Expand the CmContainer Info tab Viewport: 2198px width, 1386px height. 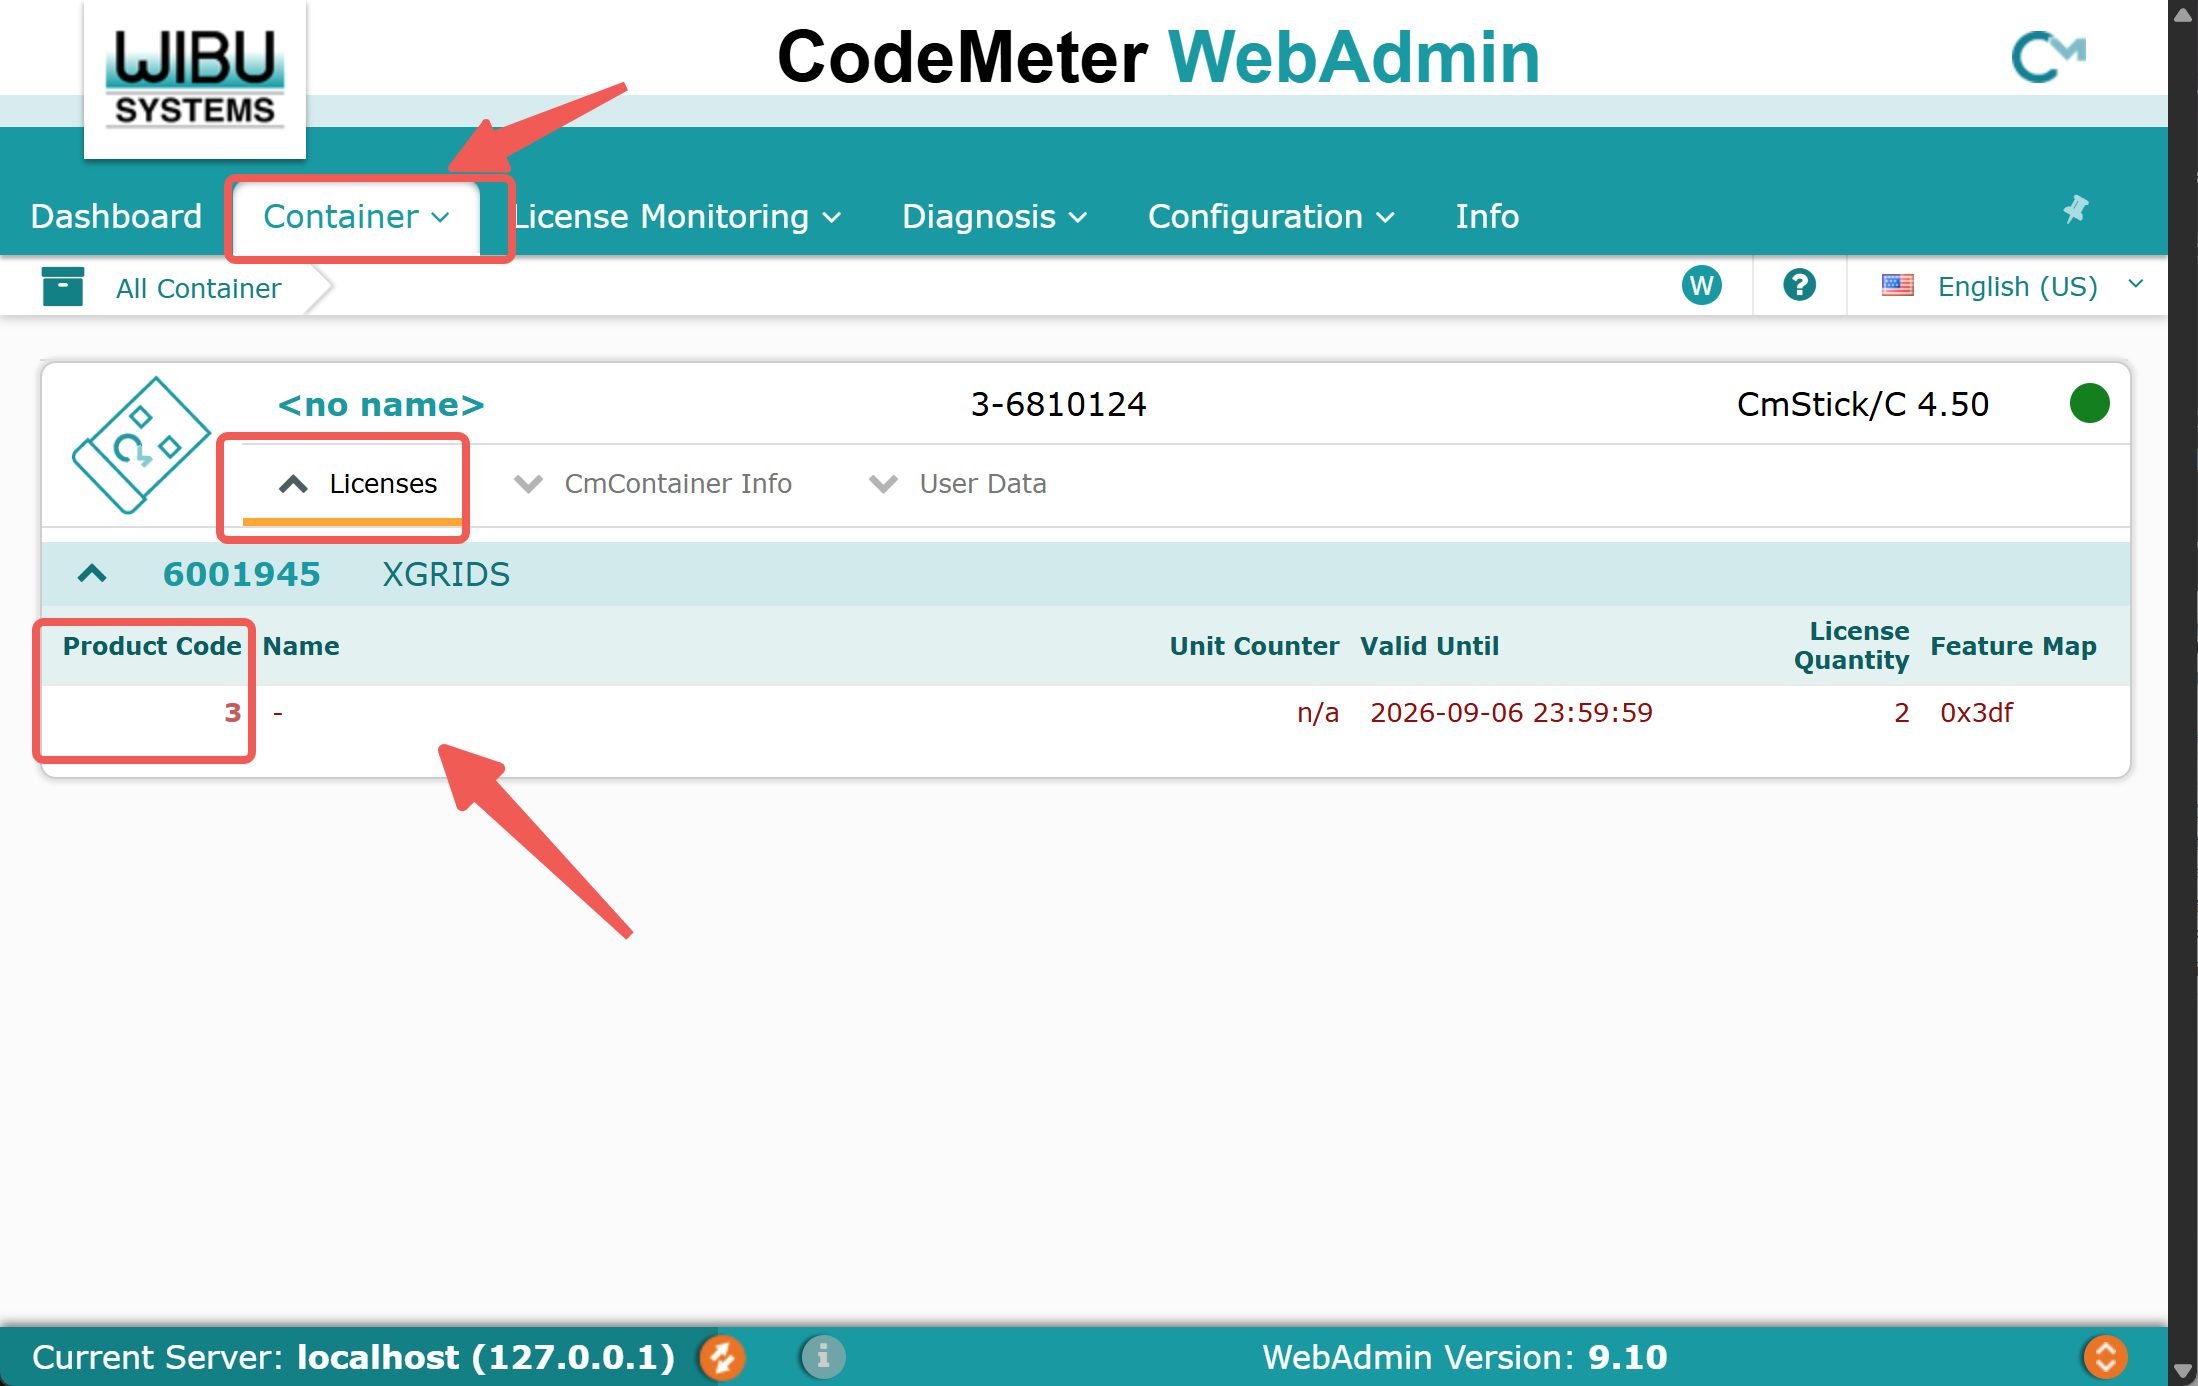[652, 484]
